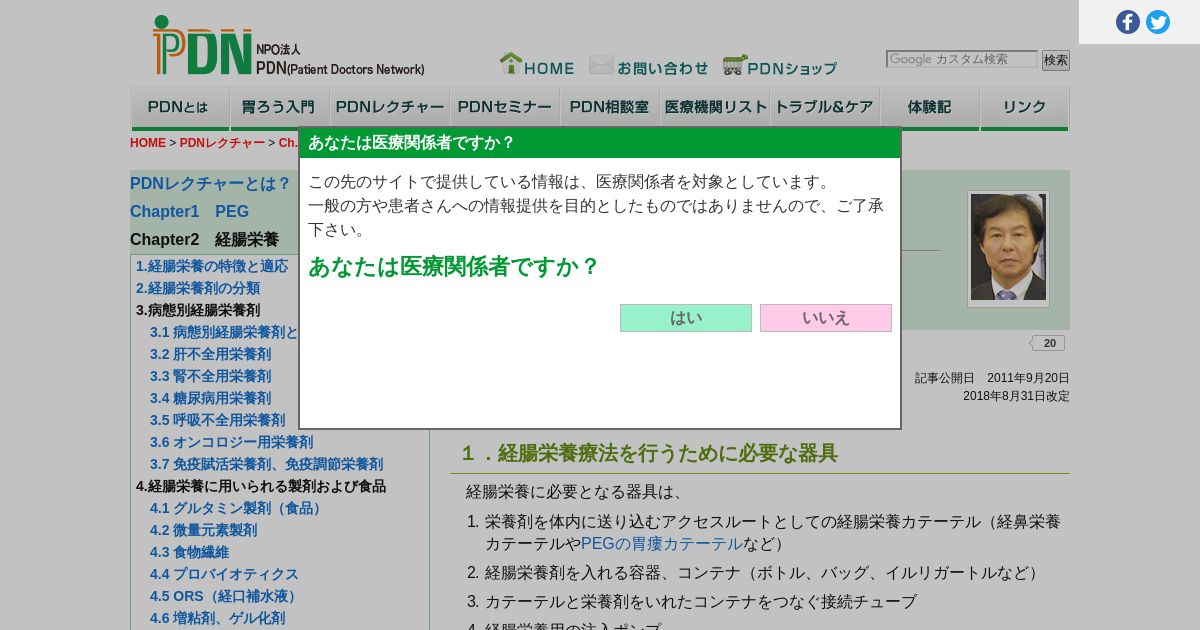
Task: Open the HOME link with house icon
Action: (x=537, y=65)
